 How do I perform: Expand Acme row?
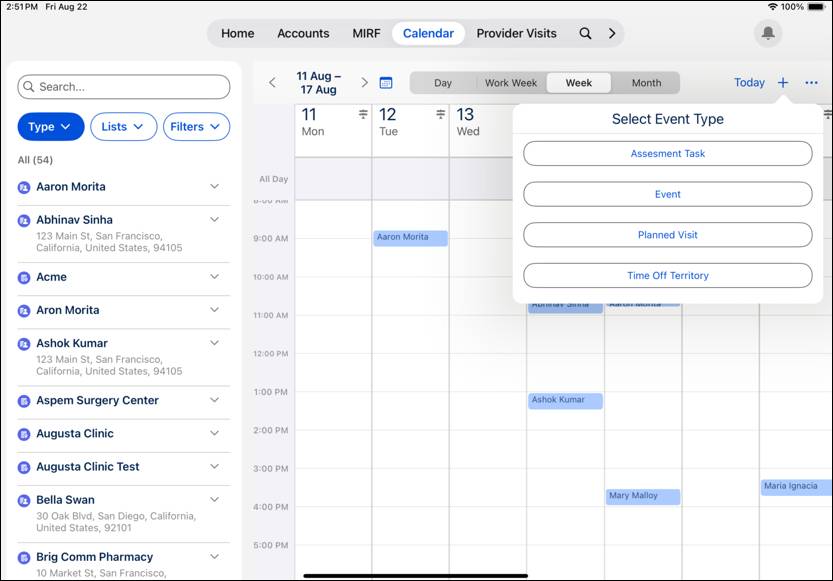point(214,277)
